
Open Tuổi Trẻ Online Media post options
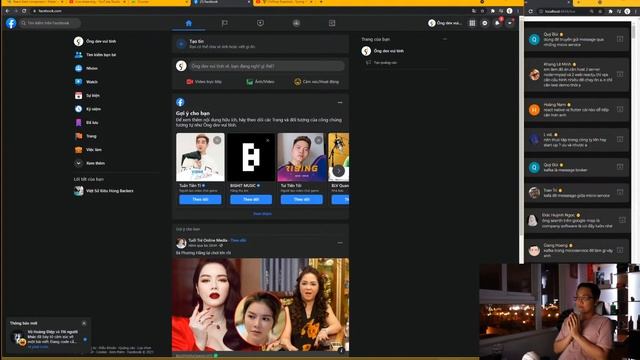[x=340, y=243]
